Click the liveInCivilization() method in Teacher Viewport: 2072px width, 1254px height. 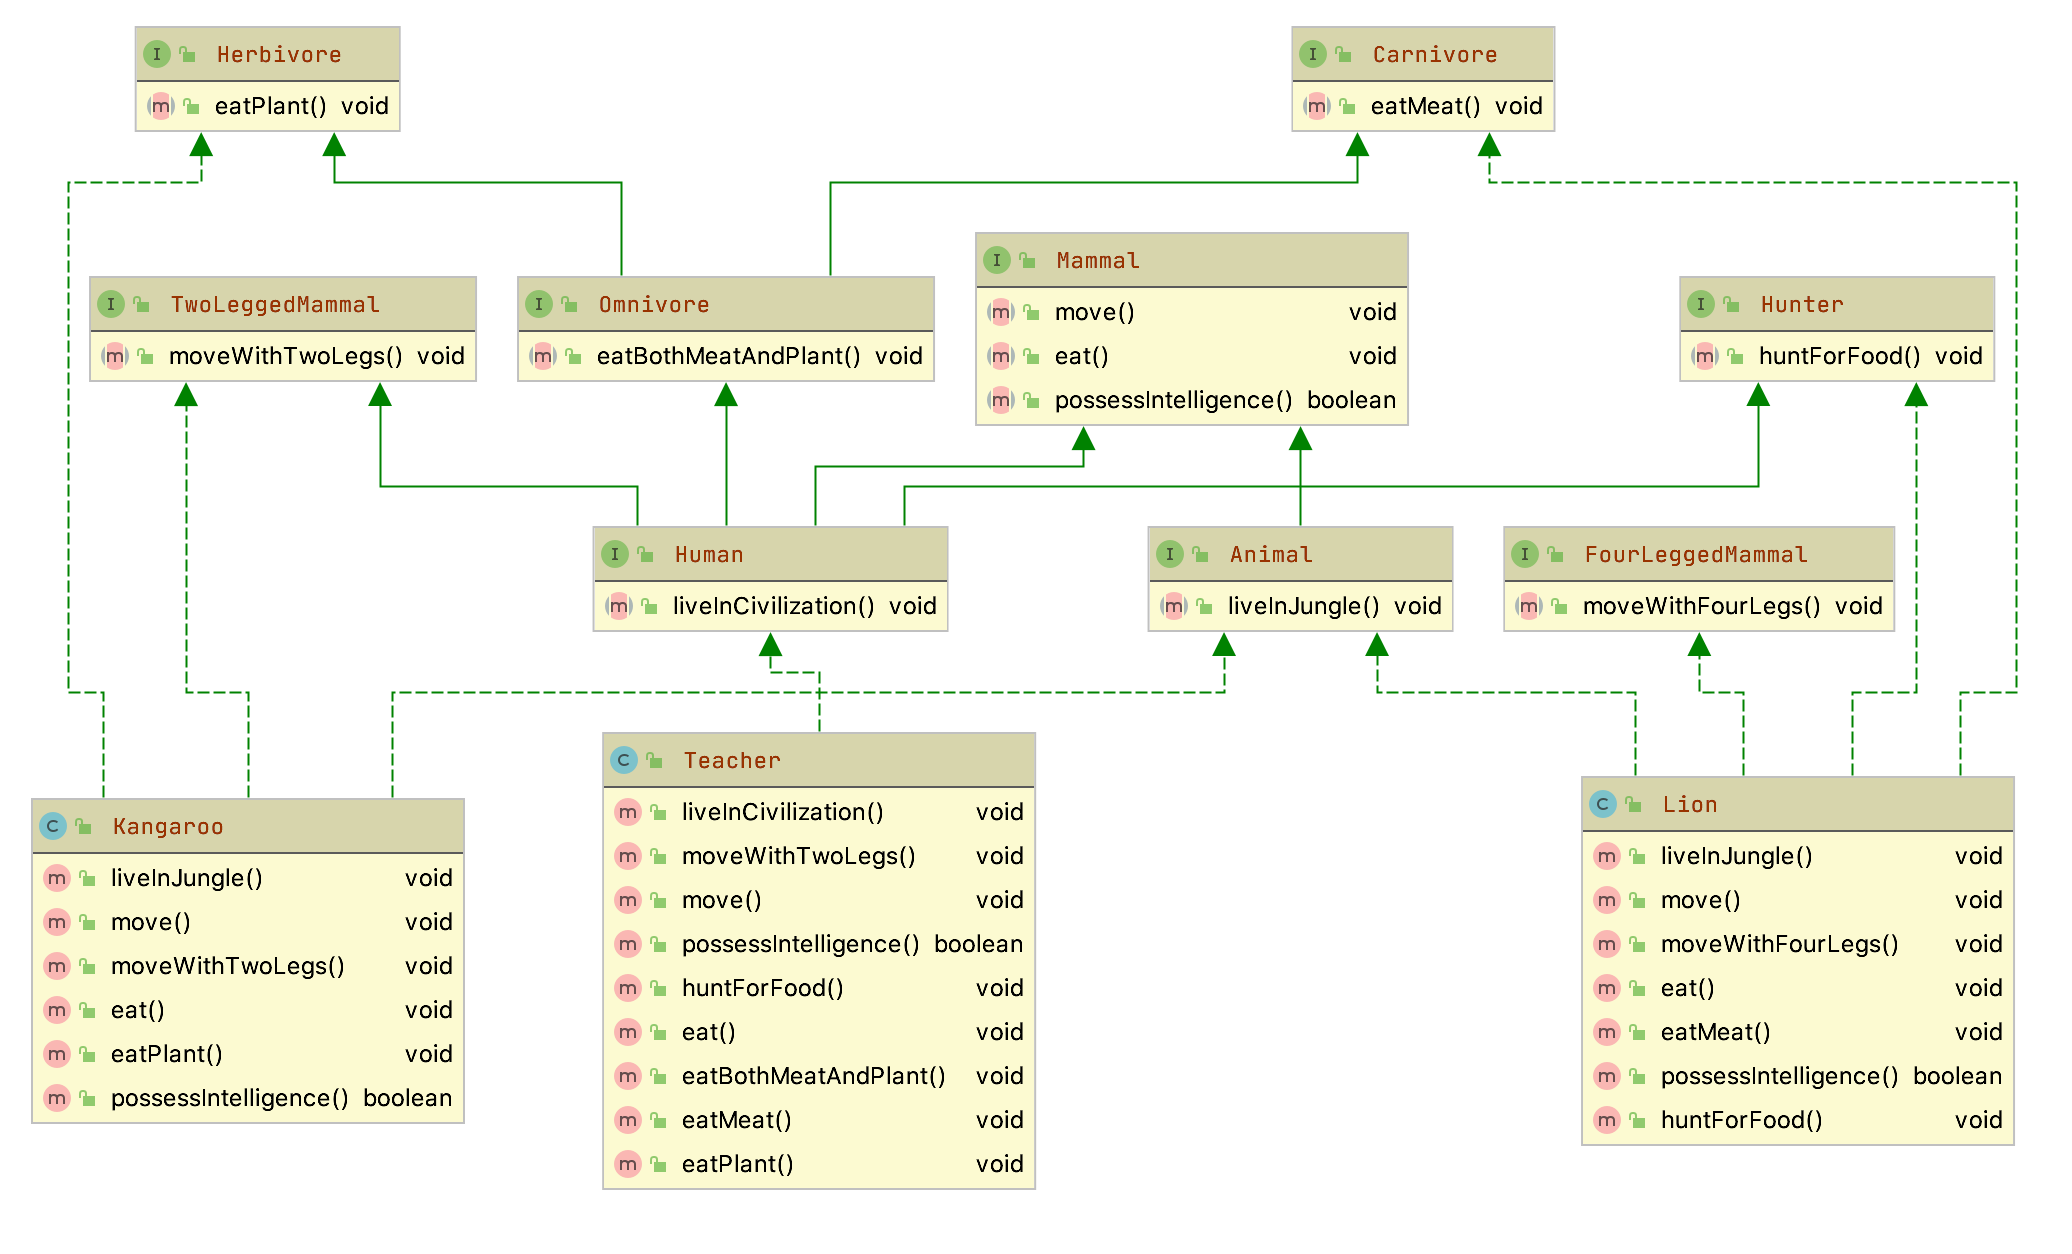tap(783, 812)
